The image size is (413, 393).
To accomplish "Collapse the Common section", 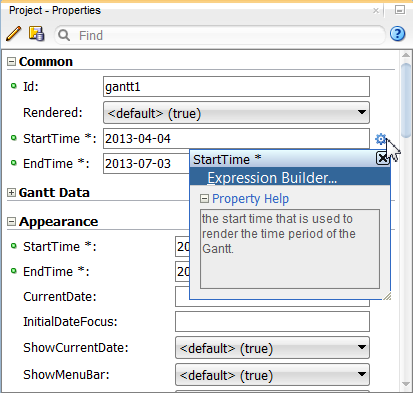I will pos(11,62).
